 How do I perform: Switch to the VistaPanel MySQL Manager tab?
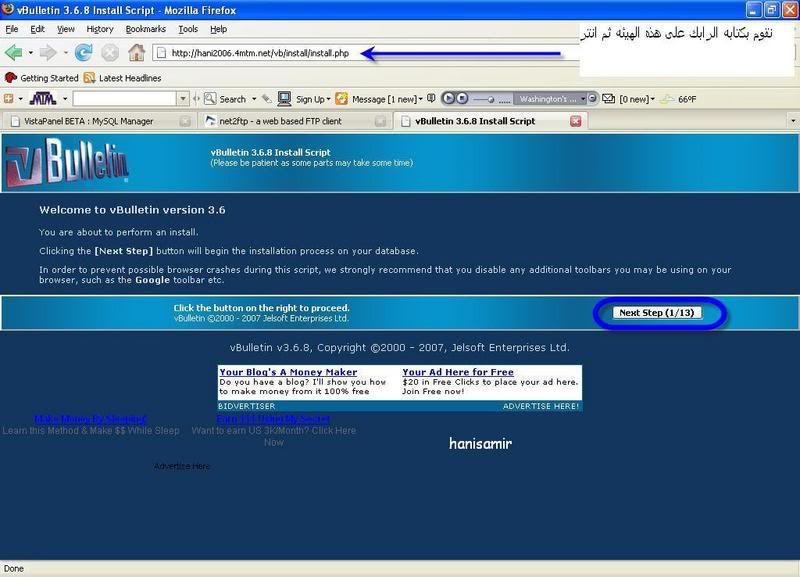click(95, 121)
